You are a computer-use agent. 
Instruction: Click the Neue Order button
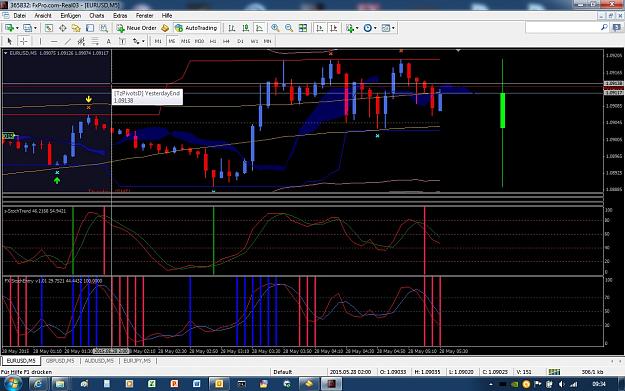137,28
